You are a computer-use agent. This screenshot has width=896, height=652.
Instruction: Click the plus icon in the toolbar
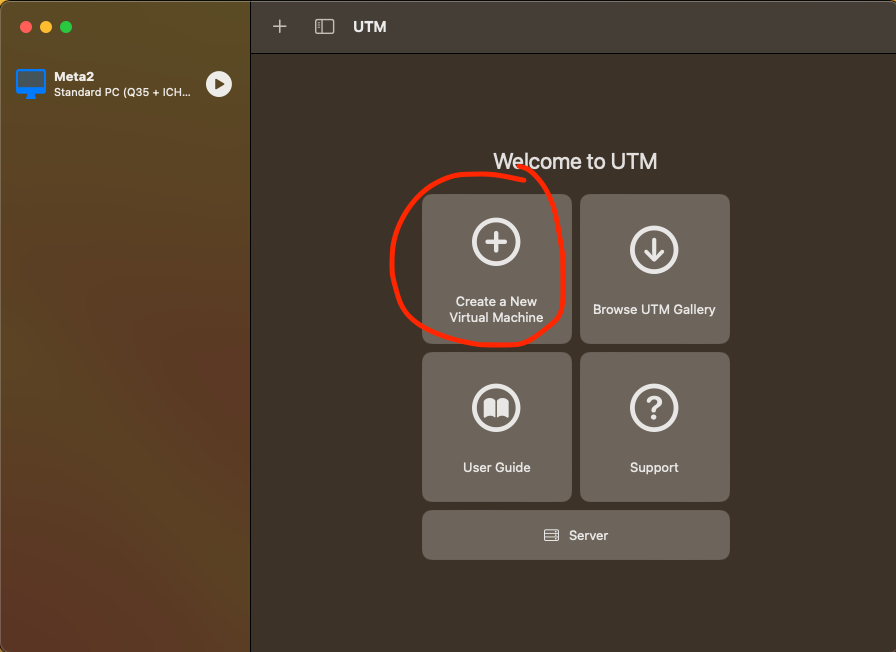(279, 26)
